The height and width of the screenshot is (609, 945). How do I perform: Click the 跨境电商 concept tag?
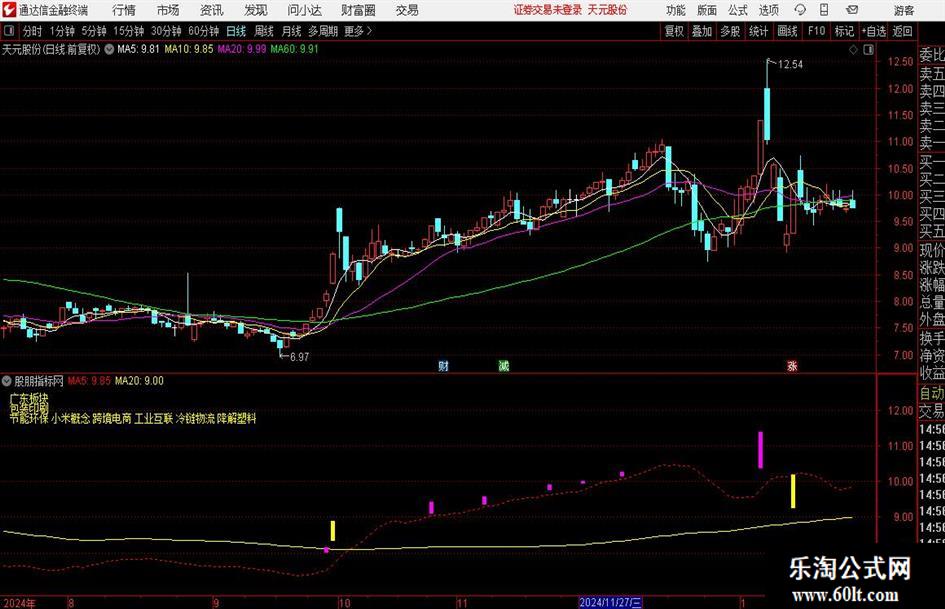pyautogui.click(x=112, y=418)
